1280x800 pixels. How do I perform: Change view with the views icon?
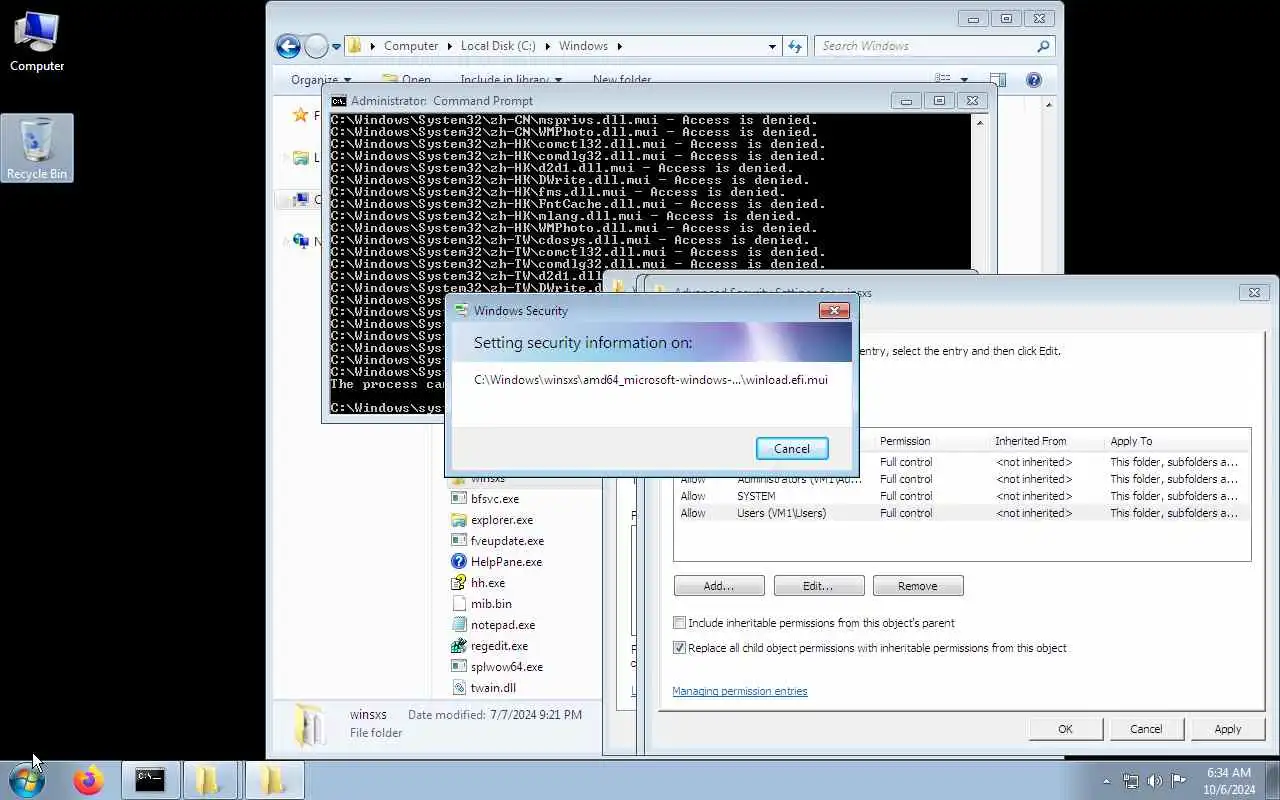click(942, 79)
